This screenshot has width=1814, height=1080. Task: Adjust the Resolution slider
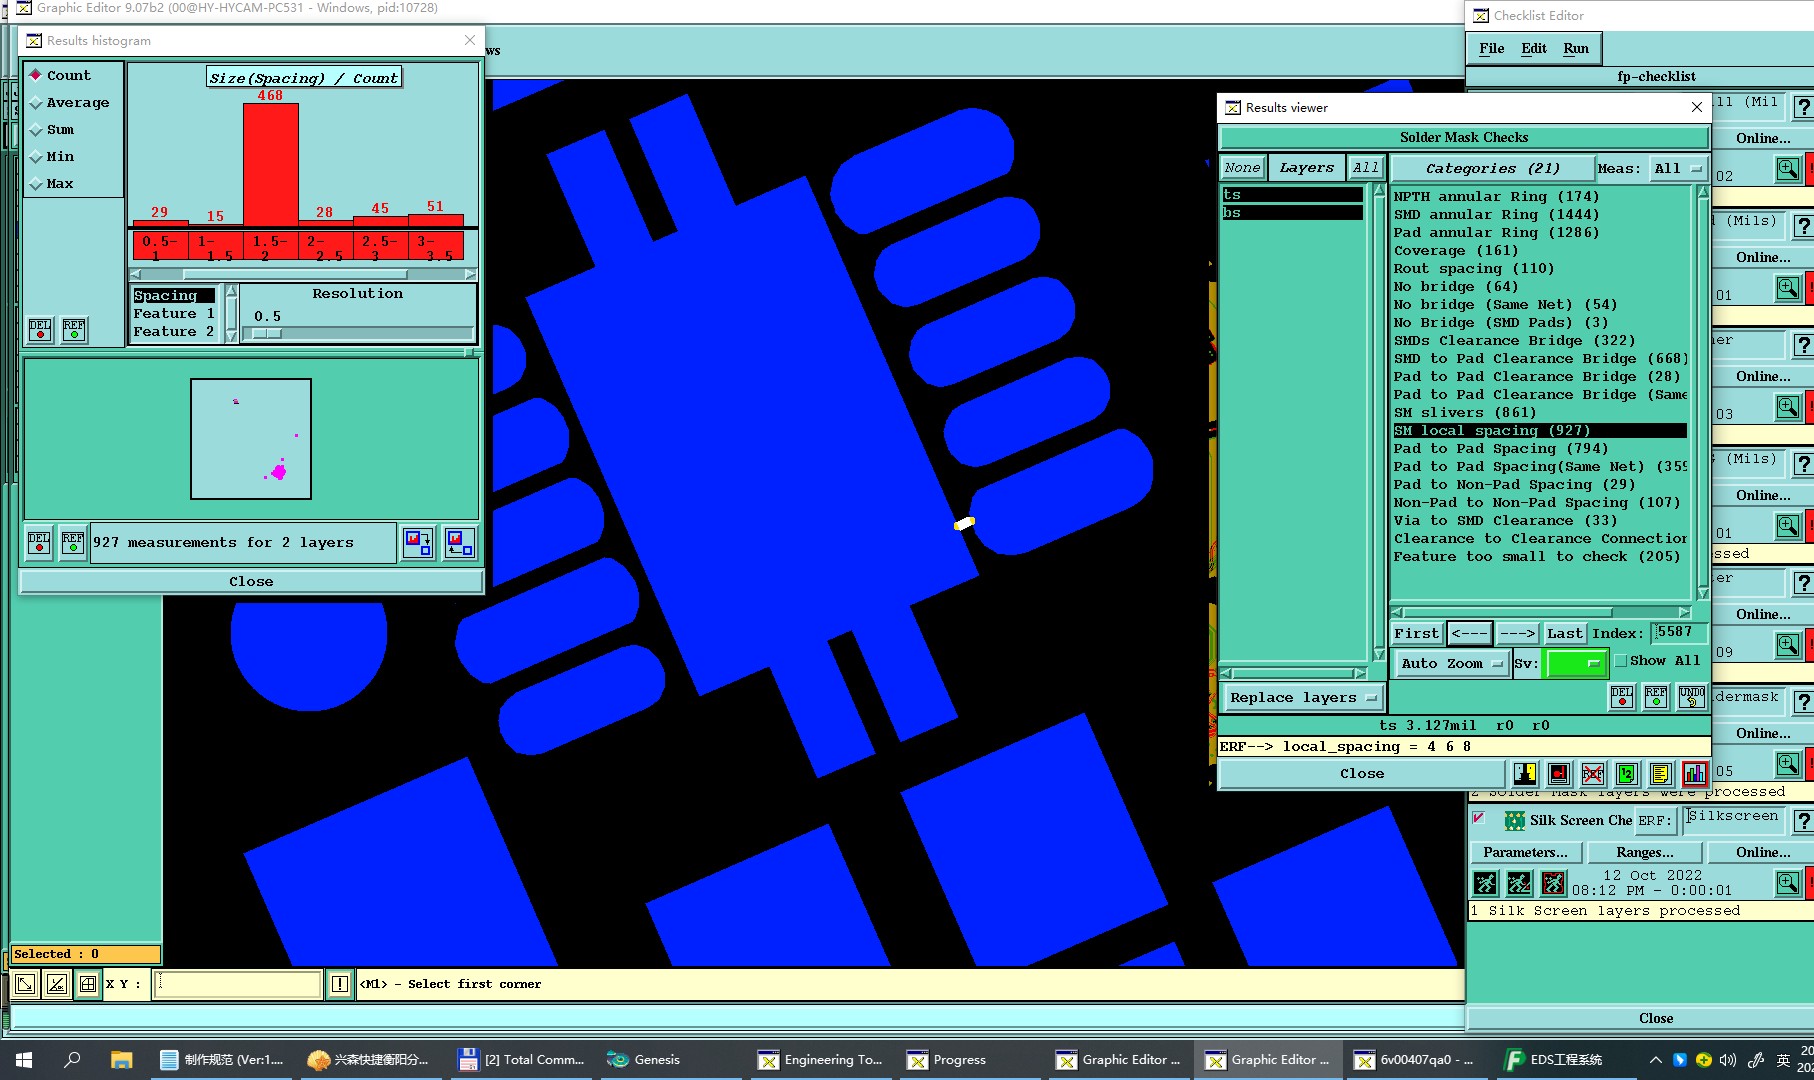pos(267,334)
